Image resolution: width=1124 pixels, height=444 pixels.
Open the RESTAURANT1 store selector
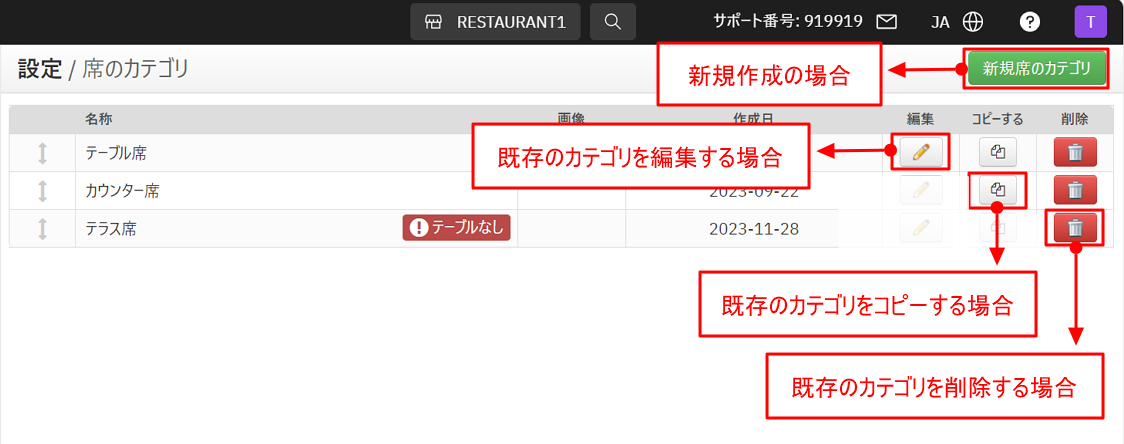pyautogui.click(x=495, y=21)
